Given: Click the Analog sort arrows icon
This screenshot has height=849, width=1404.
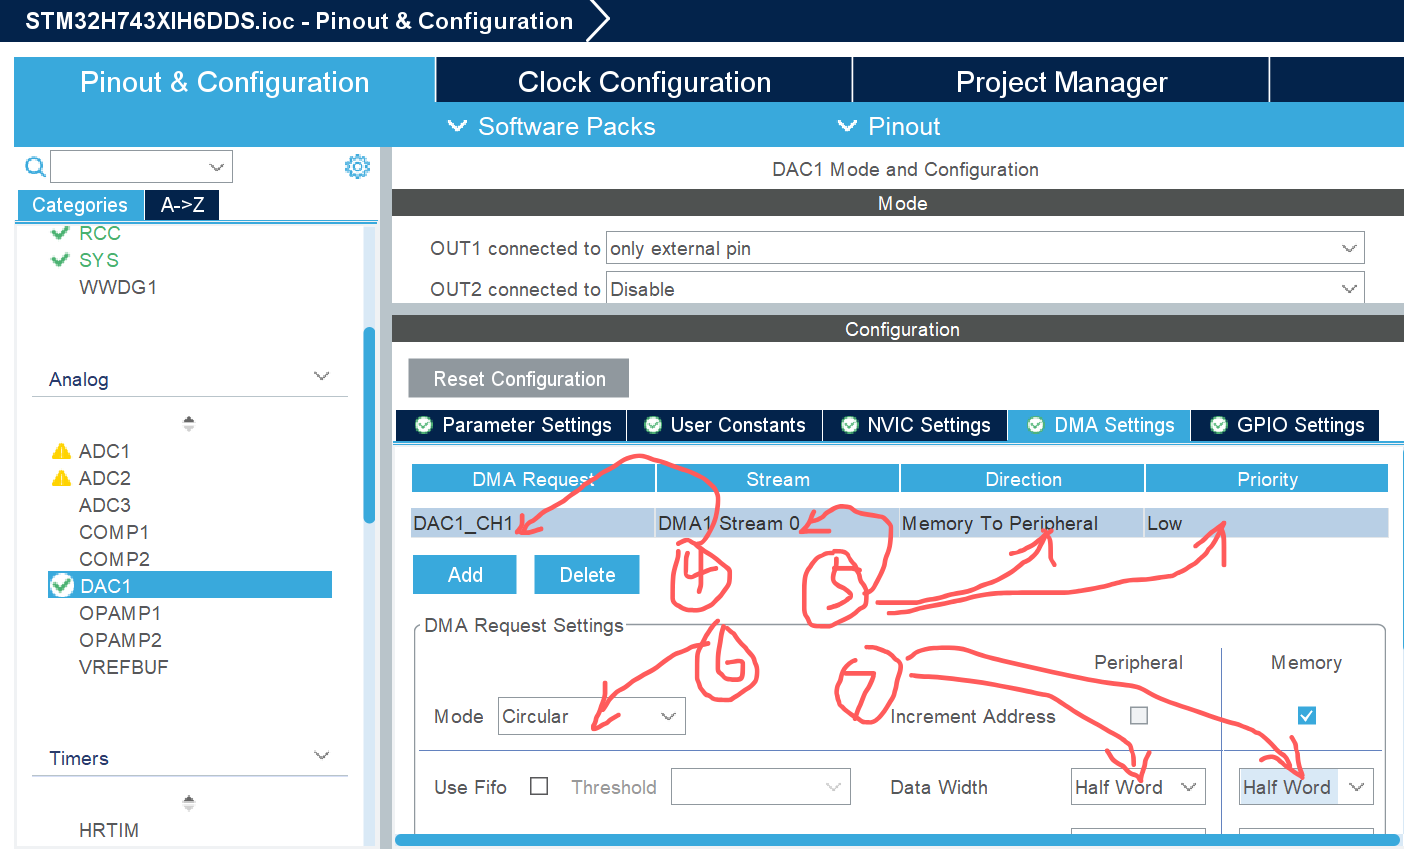Looking at the screenshot, I should tap(189, 424).
